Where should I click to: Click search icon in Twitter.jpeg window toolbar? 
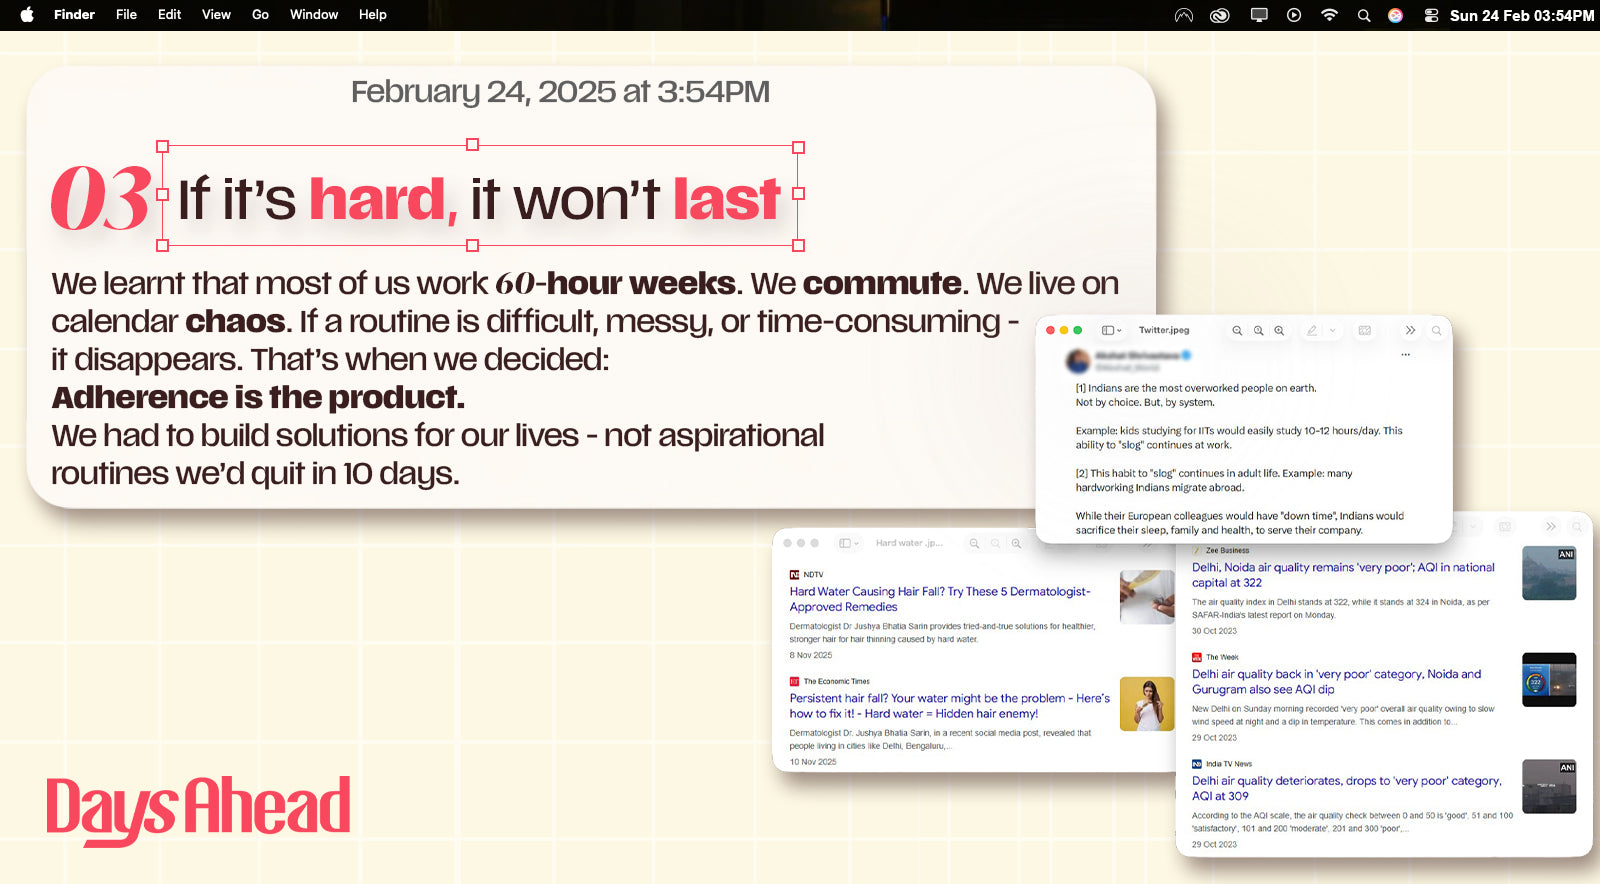click(1437, 331)
